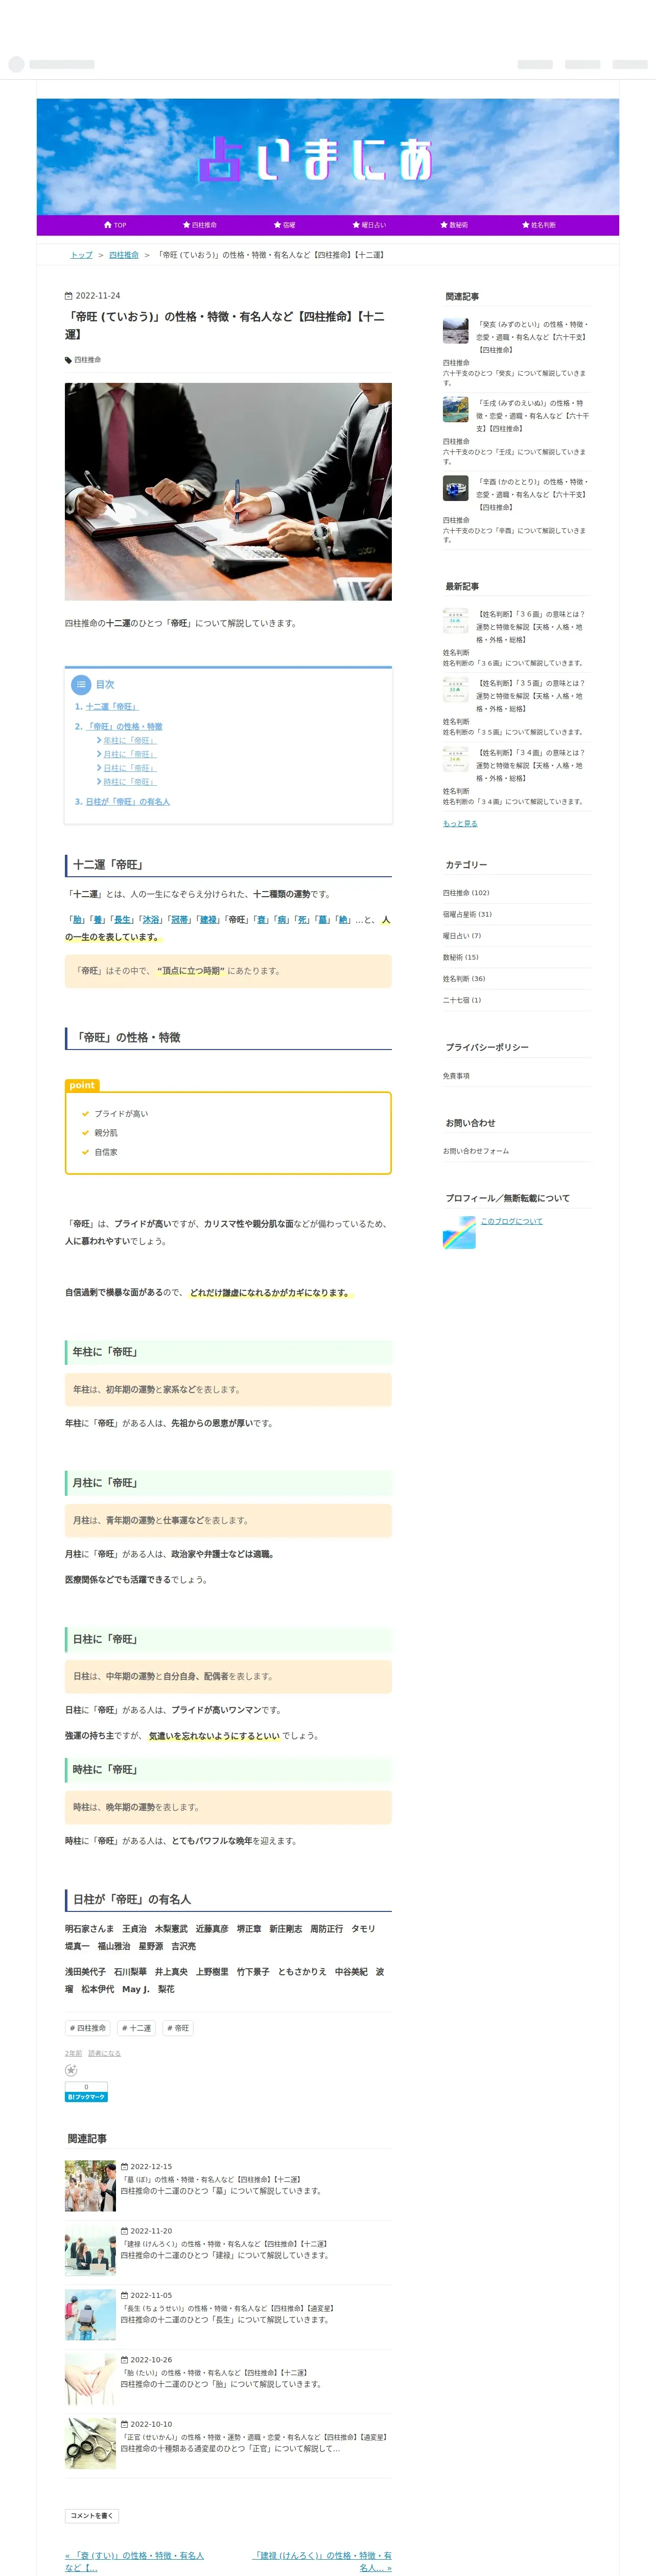Viewport: 656px width, 2576px height.
Task: Click the 2022-11-24 post date
Action: tap(97, 296)
